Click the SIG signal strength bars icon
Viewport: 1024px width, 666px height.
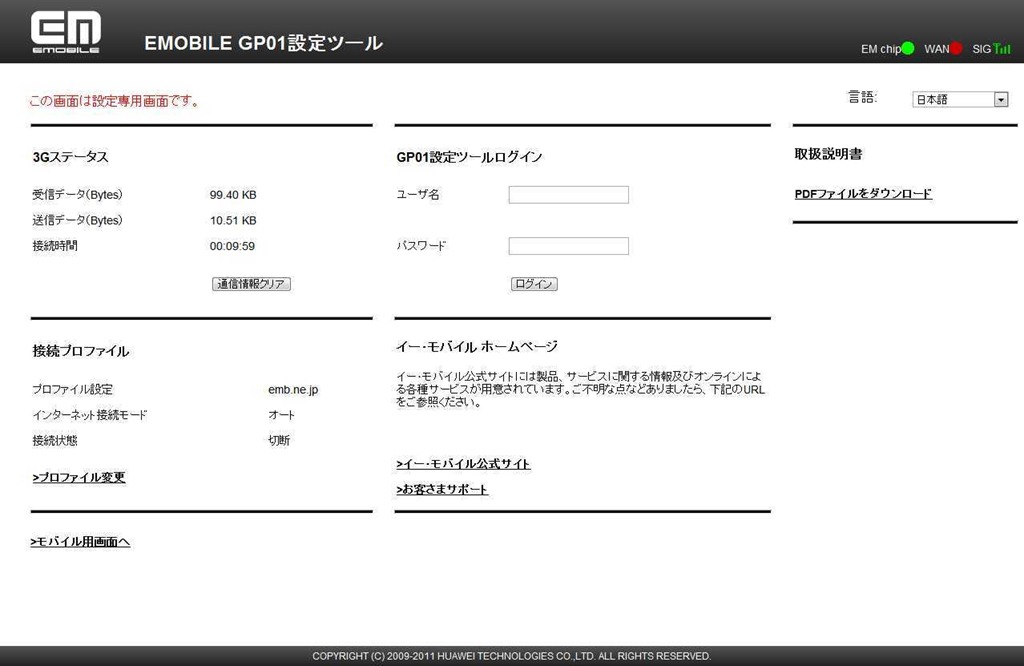1002,48
